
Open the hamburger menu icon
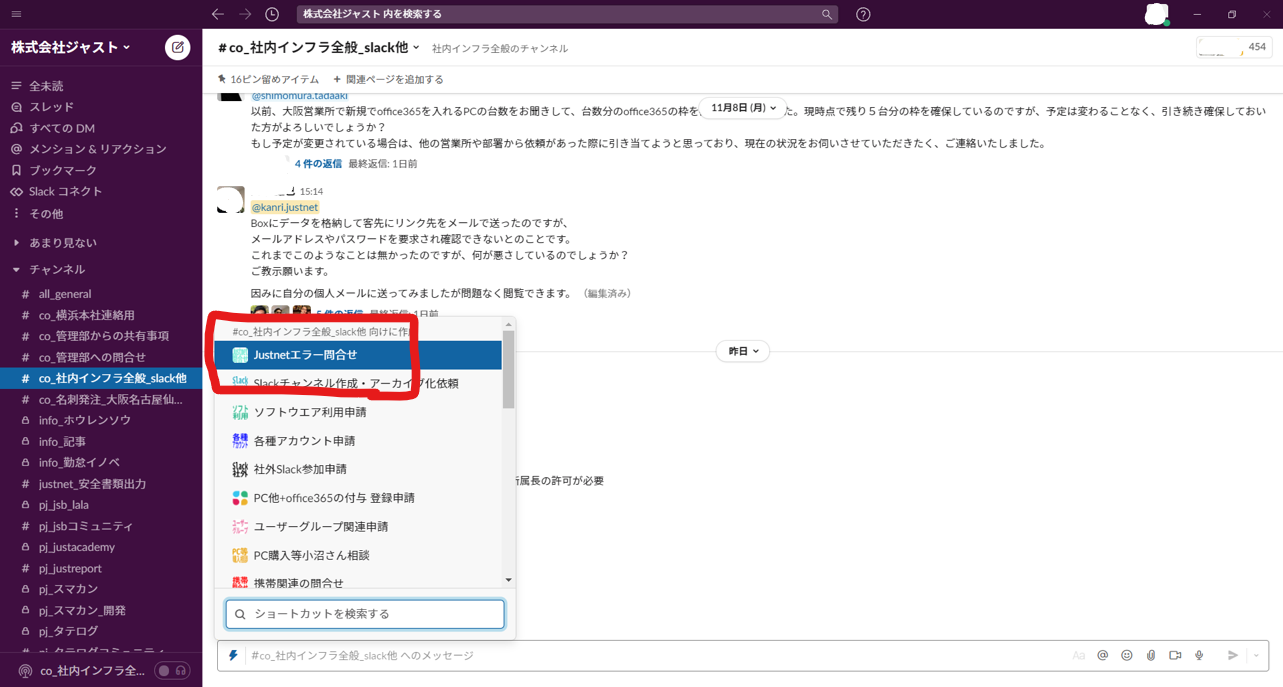(x=16, y=14)
